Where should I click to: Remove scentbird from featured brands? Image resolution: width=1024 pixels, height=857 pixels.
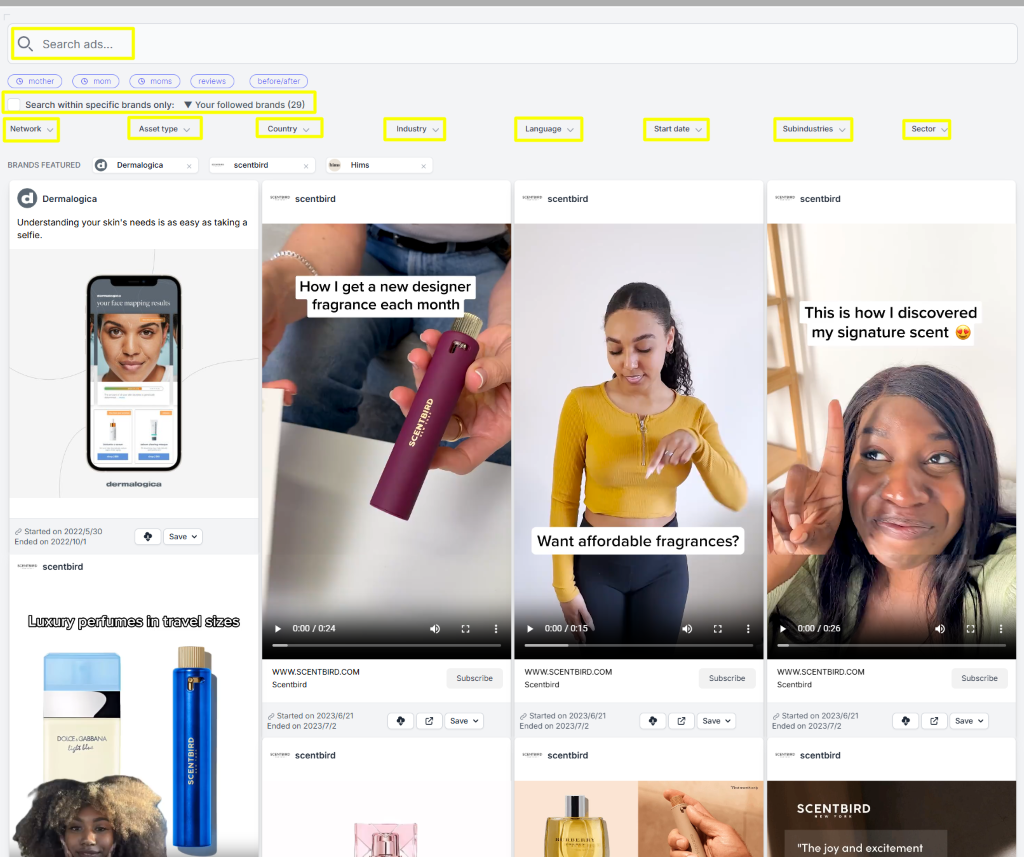tap(306, 166)
